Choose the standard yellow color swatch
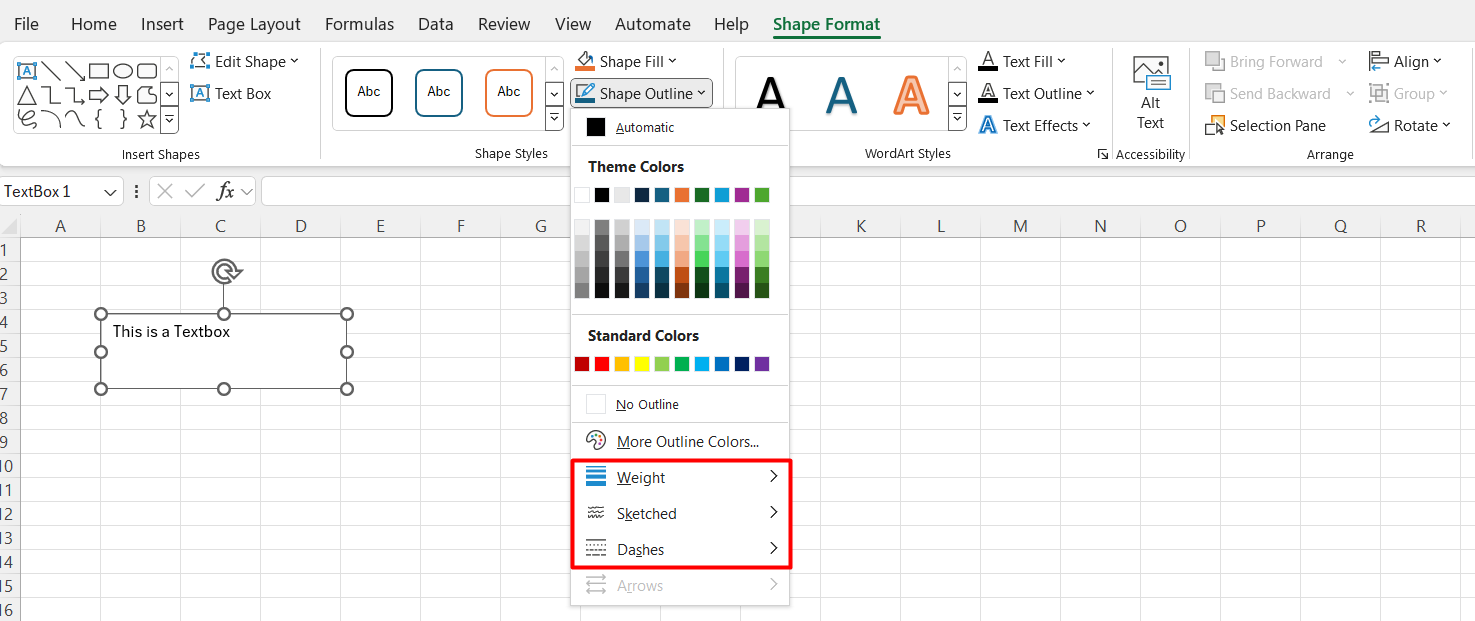 pyautogui.click(x=642, y=364)
